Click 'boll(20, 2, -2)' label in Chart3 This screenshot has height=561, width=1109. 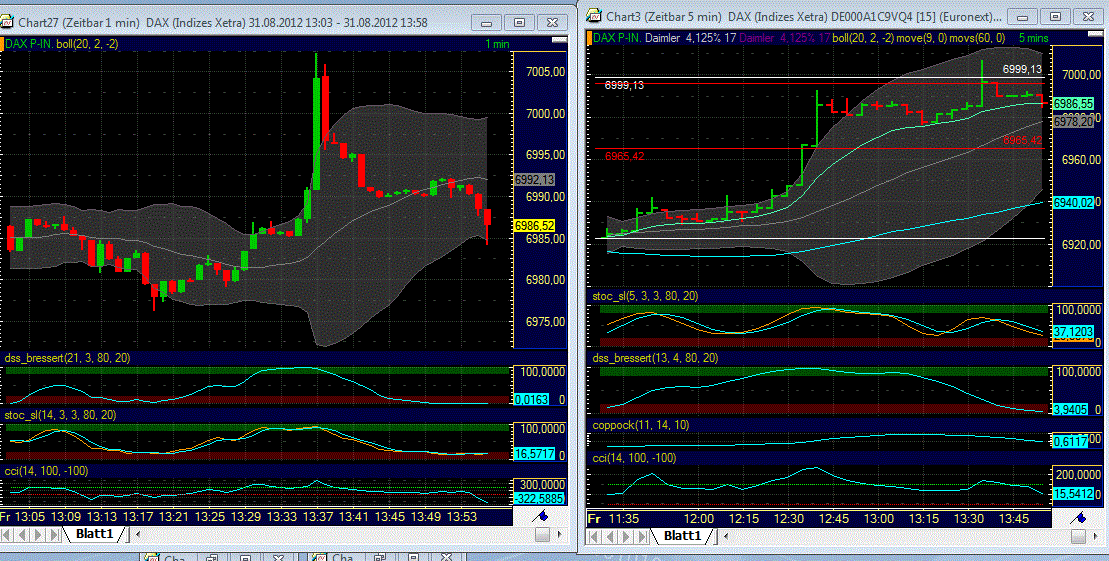863,37
